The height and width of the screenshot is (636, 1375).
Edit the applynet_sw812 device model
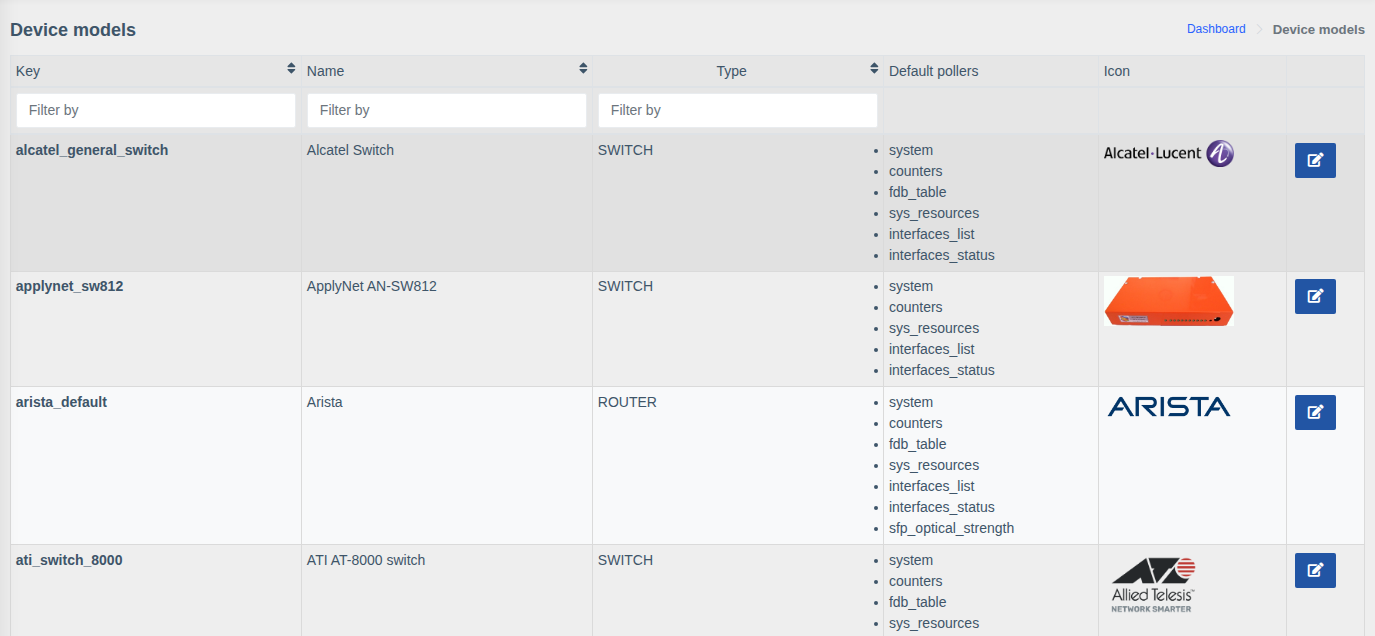click(x=1315, y=296)
